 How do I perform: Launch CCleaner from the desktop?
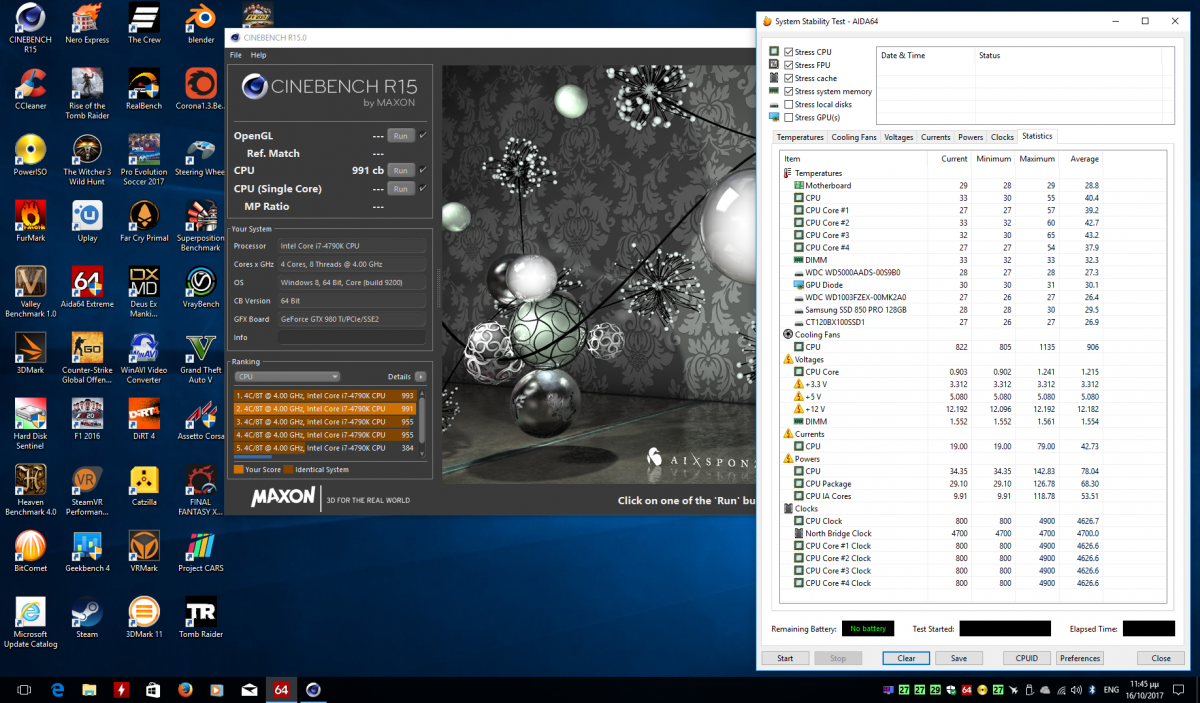(30, 90)
